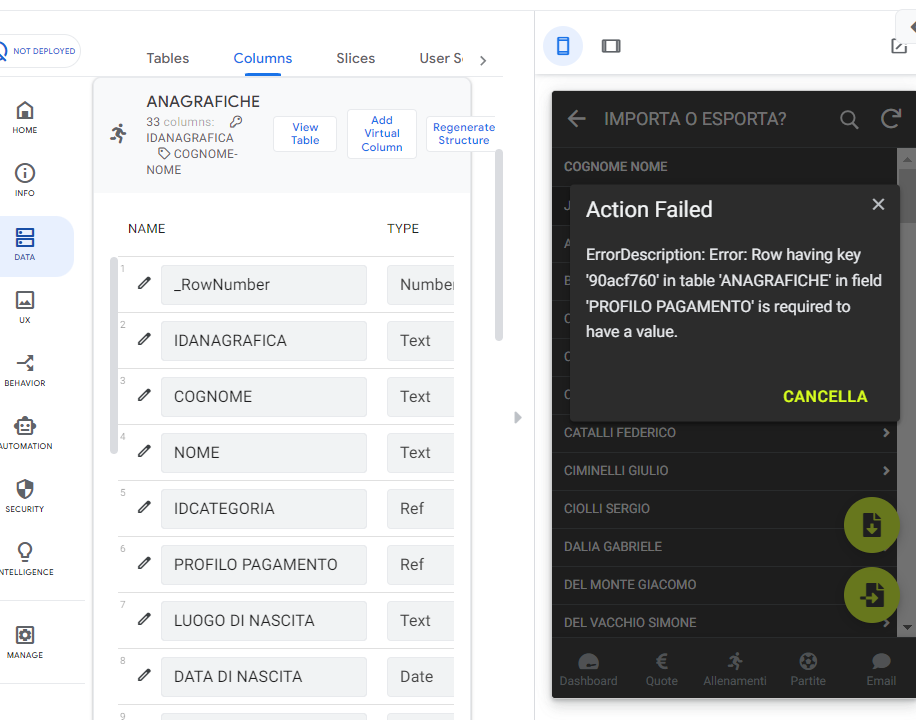Select the Columns tab
The image size is (916, 720).
263,58
